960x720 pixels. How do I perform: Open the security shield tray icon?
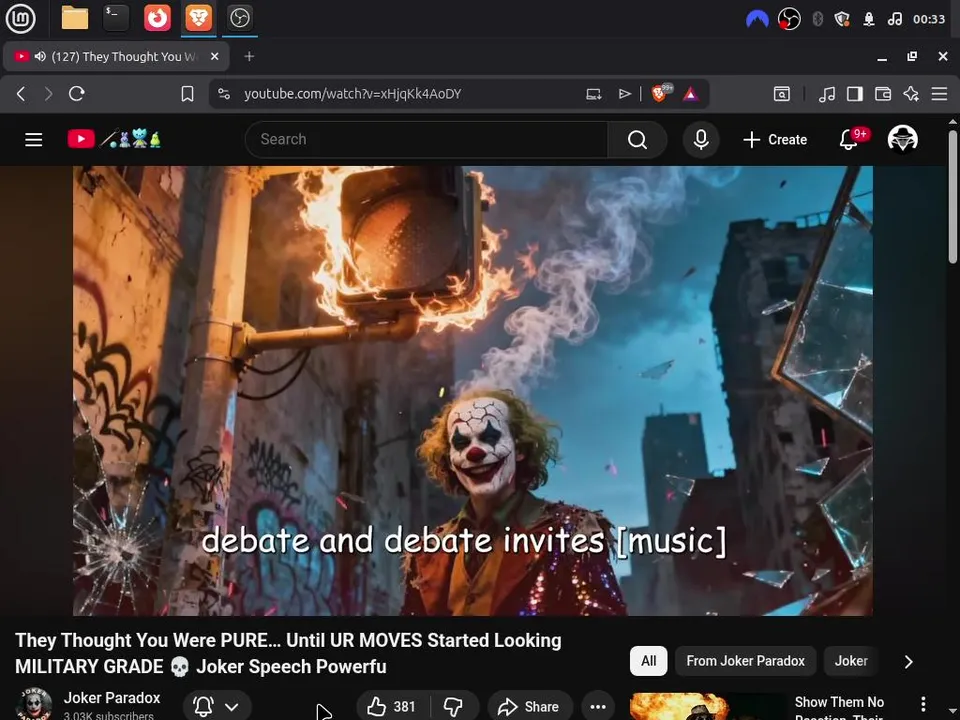[x=842, y=20]
